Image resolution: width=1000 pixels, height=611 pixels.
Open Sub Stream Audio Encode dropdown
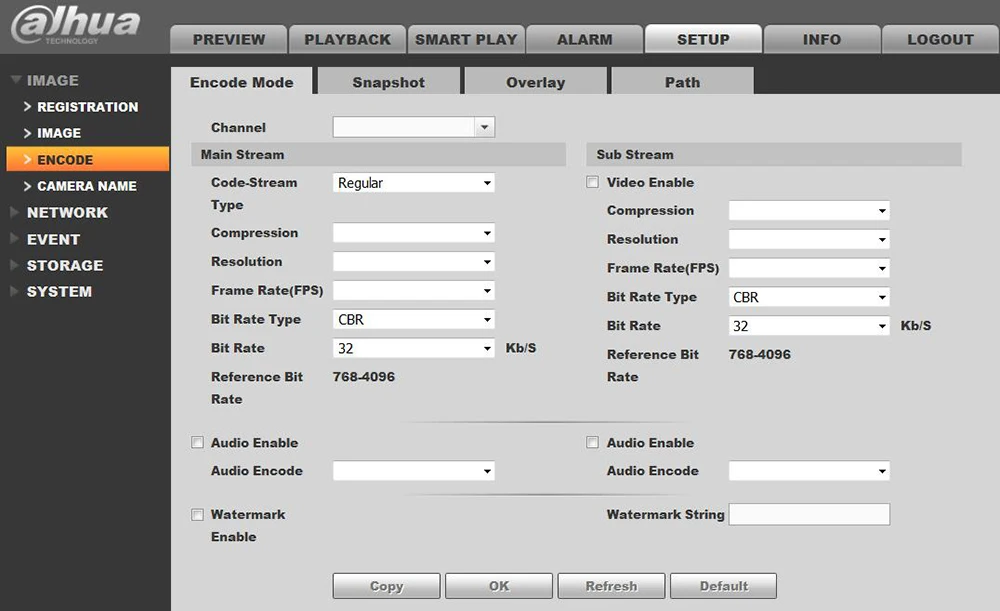click(x=809, y=471)
